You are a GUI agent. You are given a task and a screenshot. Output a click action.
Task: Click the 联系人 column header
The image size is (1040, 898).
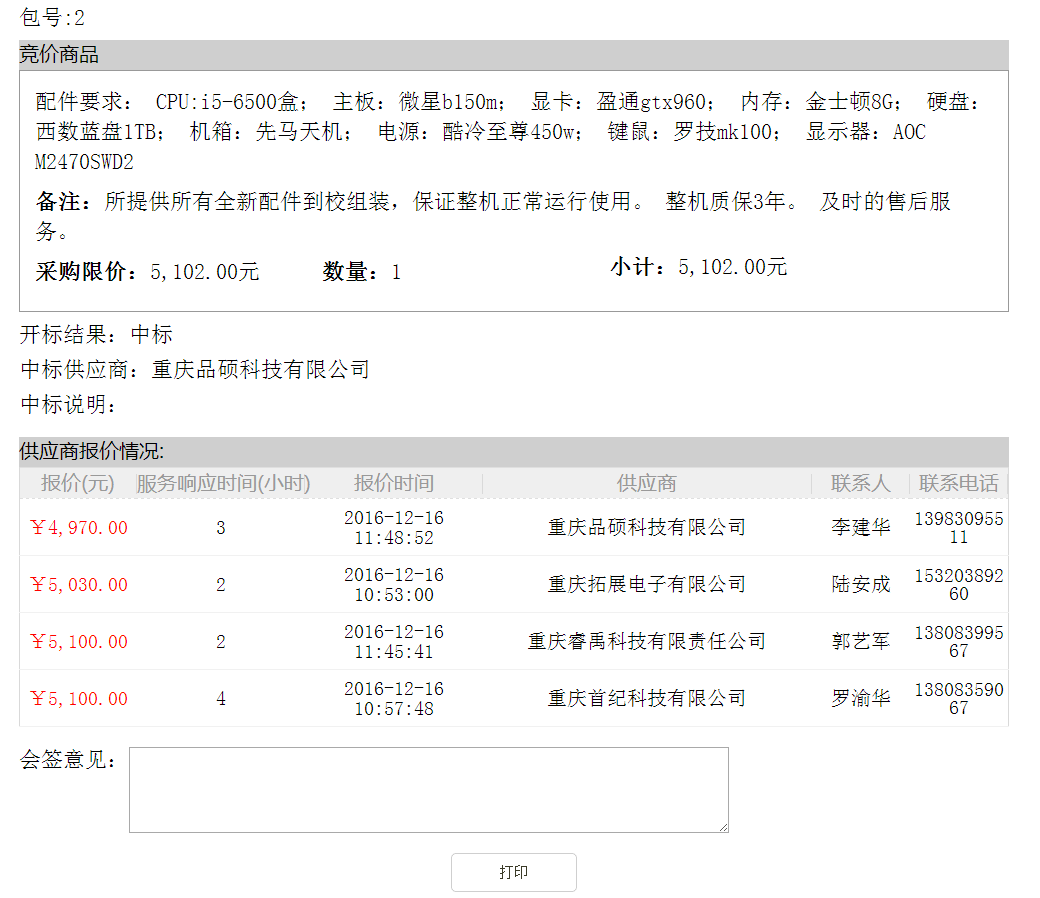[860, 483]
